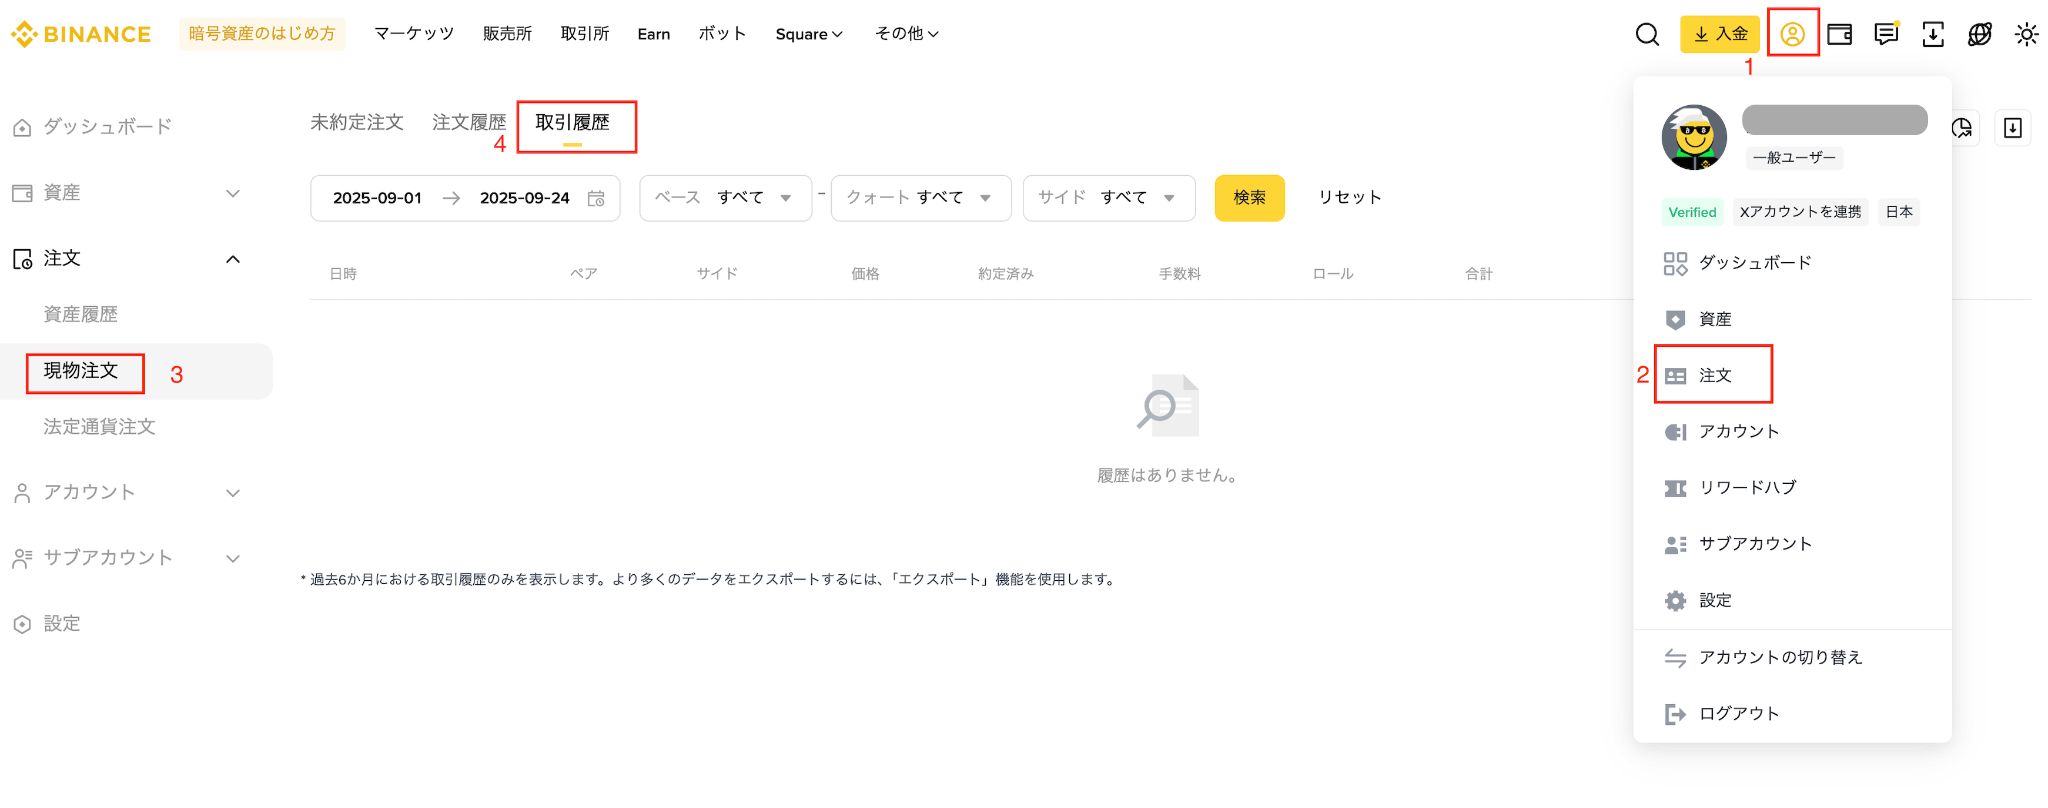Open the chat support icon
Viewport: 2048px width, 808px height.
coord(1886,34)
